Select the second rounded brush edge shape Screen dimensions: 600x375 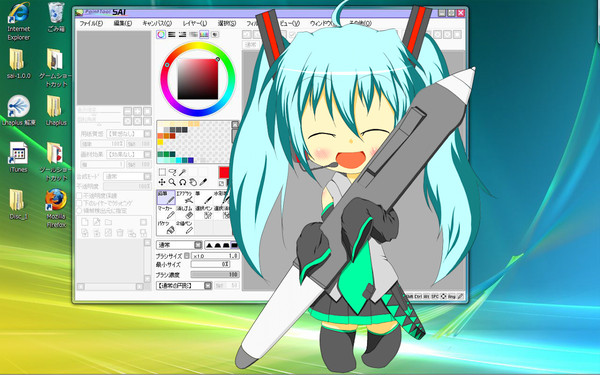217,245
